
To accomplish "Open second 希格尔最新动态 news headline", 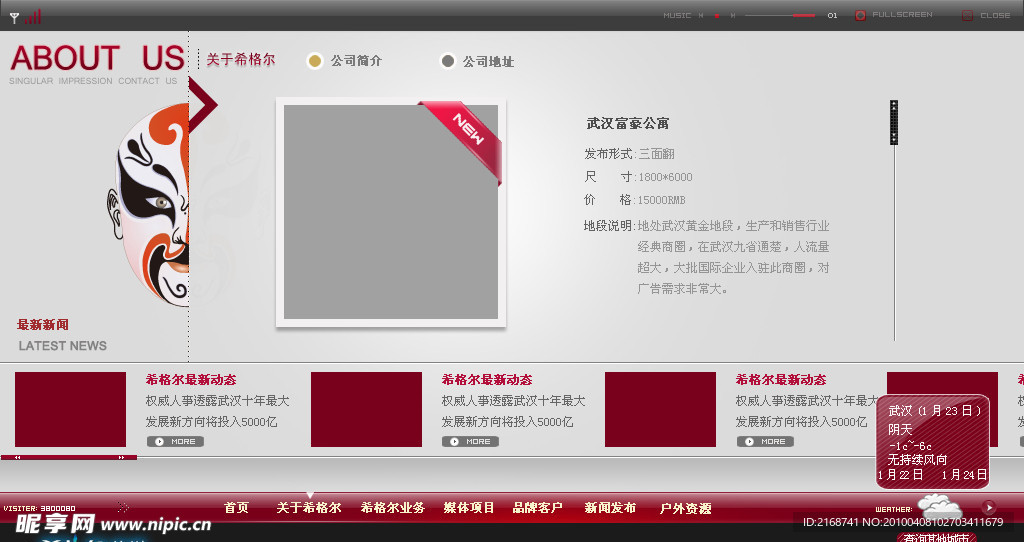I will click(487, 379).
